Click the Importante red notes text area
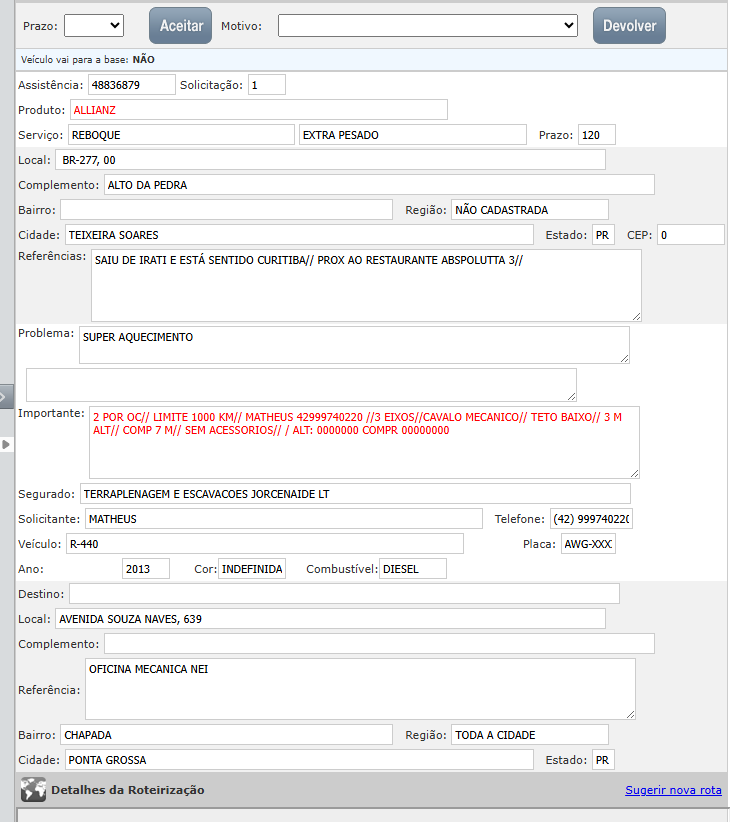The image size is (730, 822). 364,442
